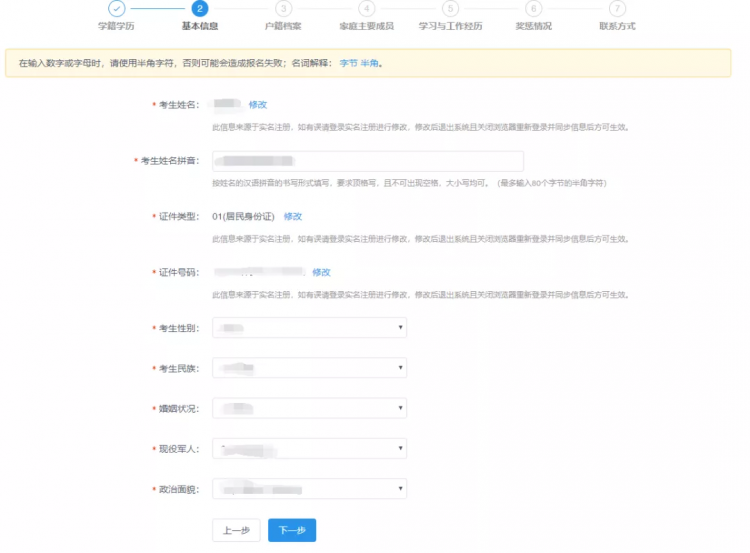
Task: Click 修改 link next to 证件类型
Action: (293, 216)
